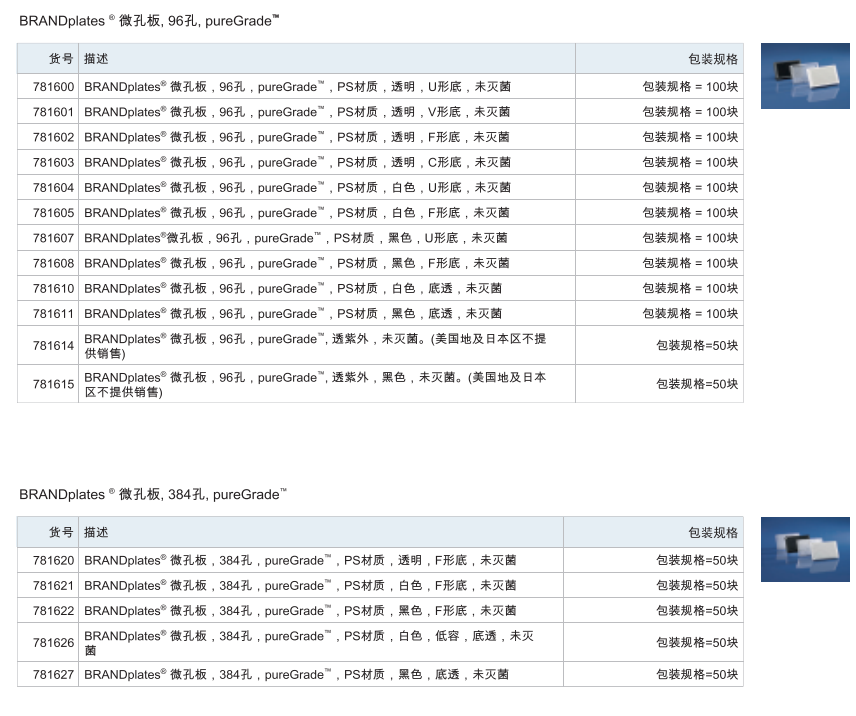
Task: Click 包装规格=50块 in row 781614
Action: pos(697,345)
